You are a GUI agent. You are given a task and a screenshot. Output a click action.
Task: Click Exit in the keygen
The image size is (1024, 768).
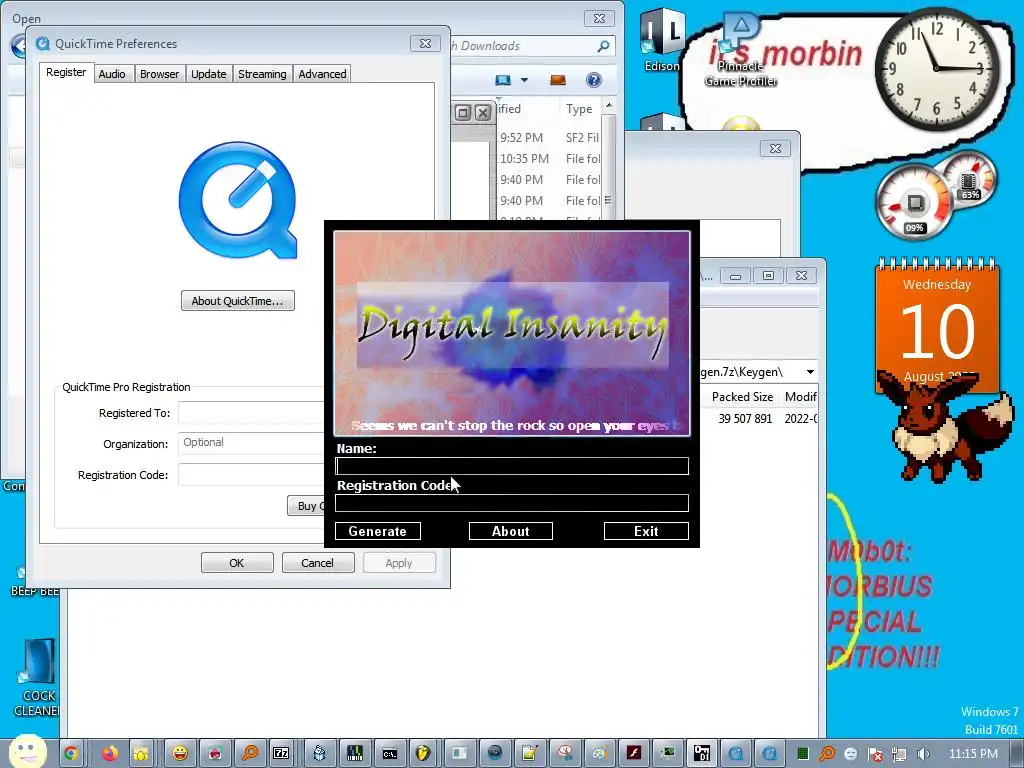click(646, 531)
